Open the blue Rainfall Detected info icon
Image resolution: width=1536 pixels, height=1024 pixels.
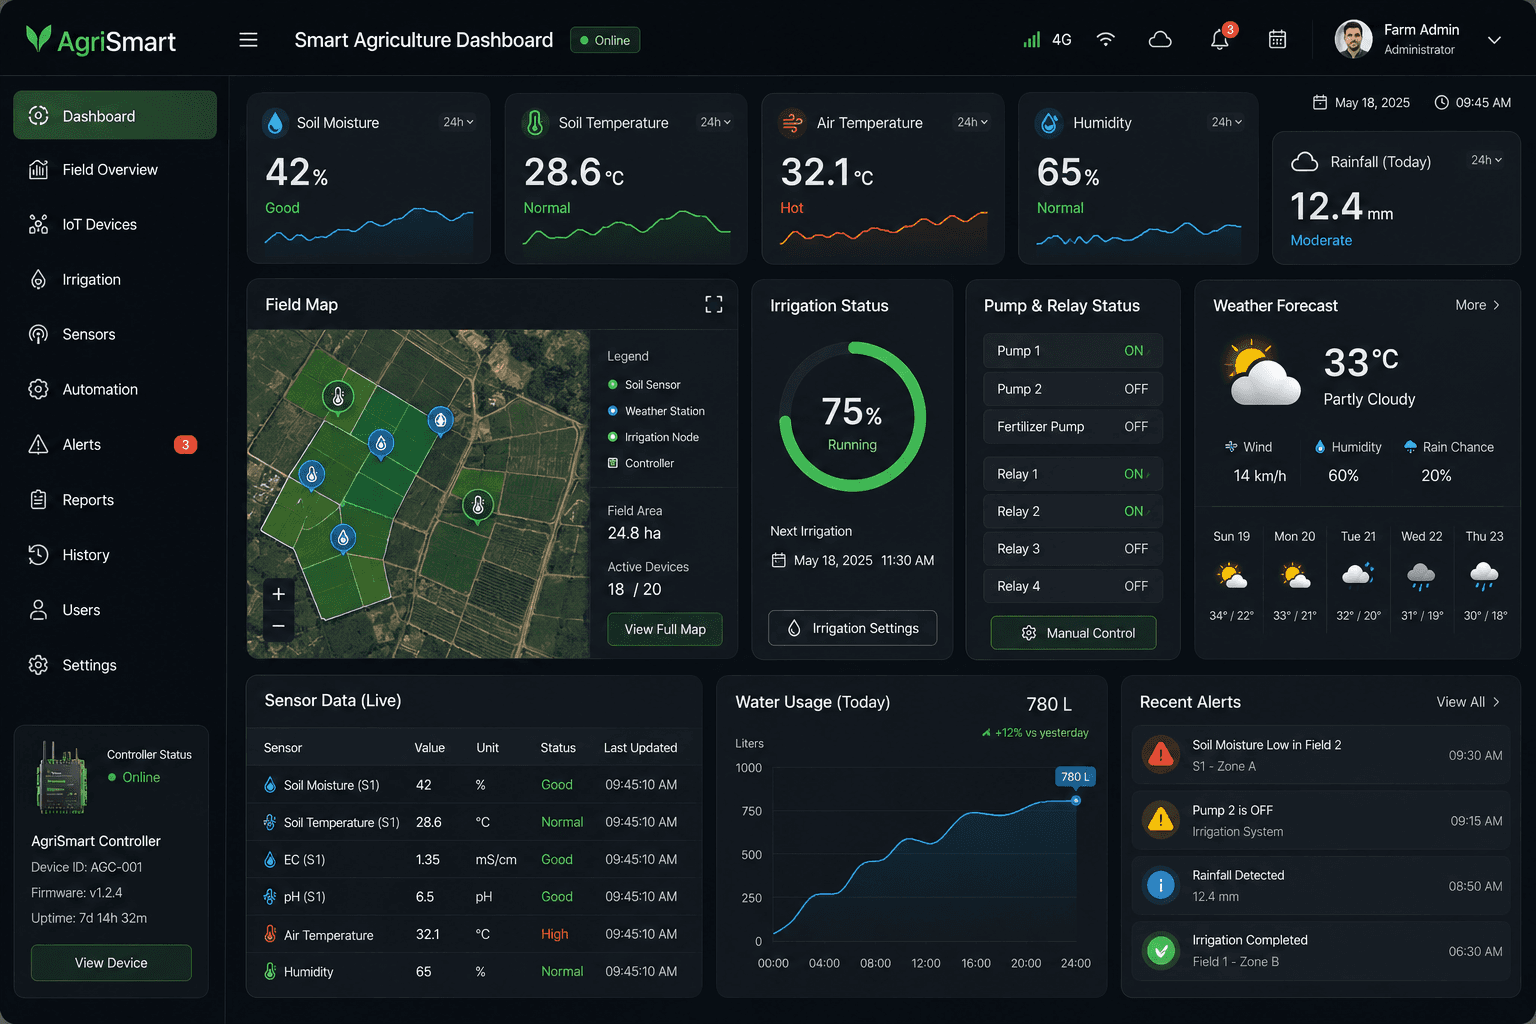tap(1161, 885)
